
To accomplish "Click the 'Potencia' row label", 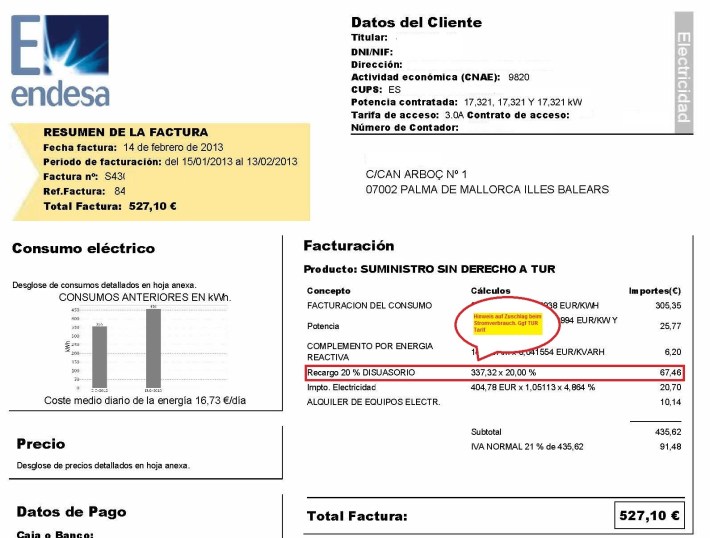I will pyautogui.click(x=323, y=326).
